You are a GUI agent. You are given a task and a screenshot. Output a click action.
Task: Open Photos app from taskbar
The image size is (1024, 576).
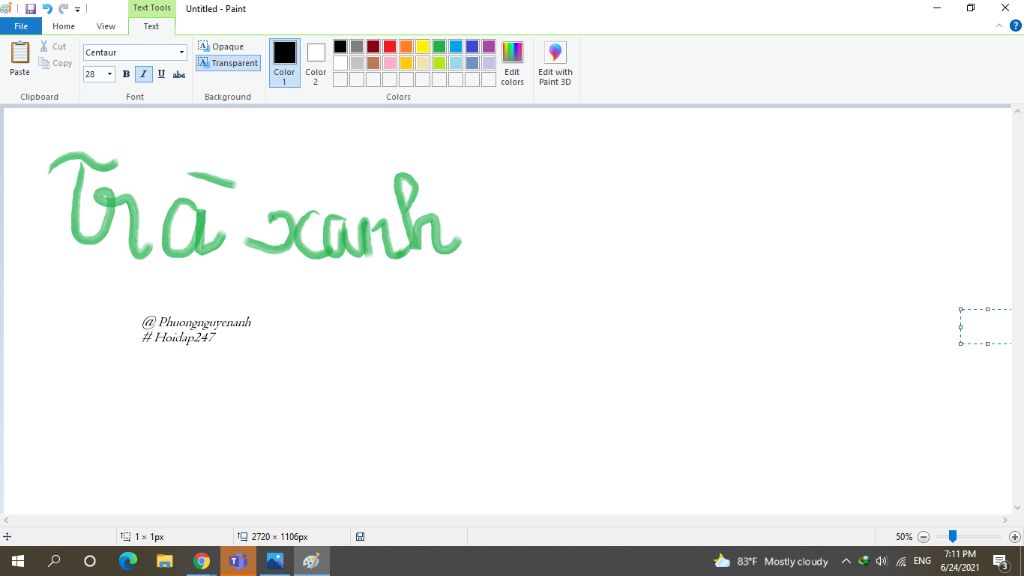(275, 561)
